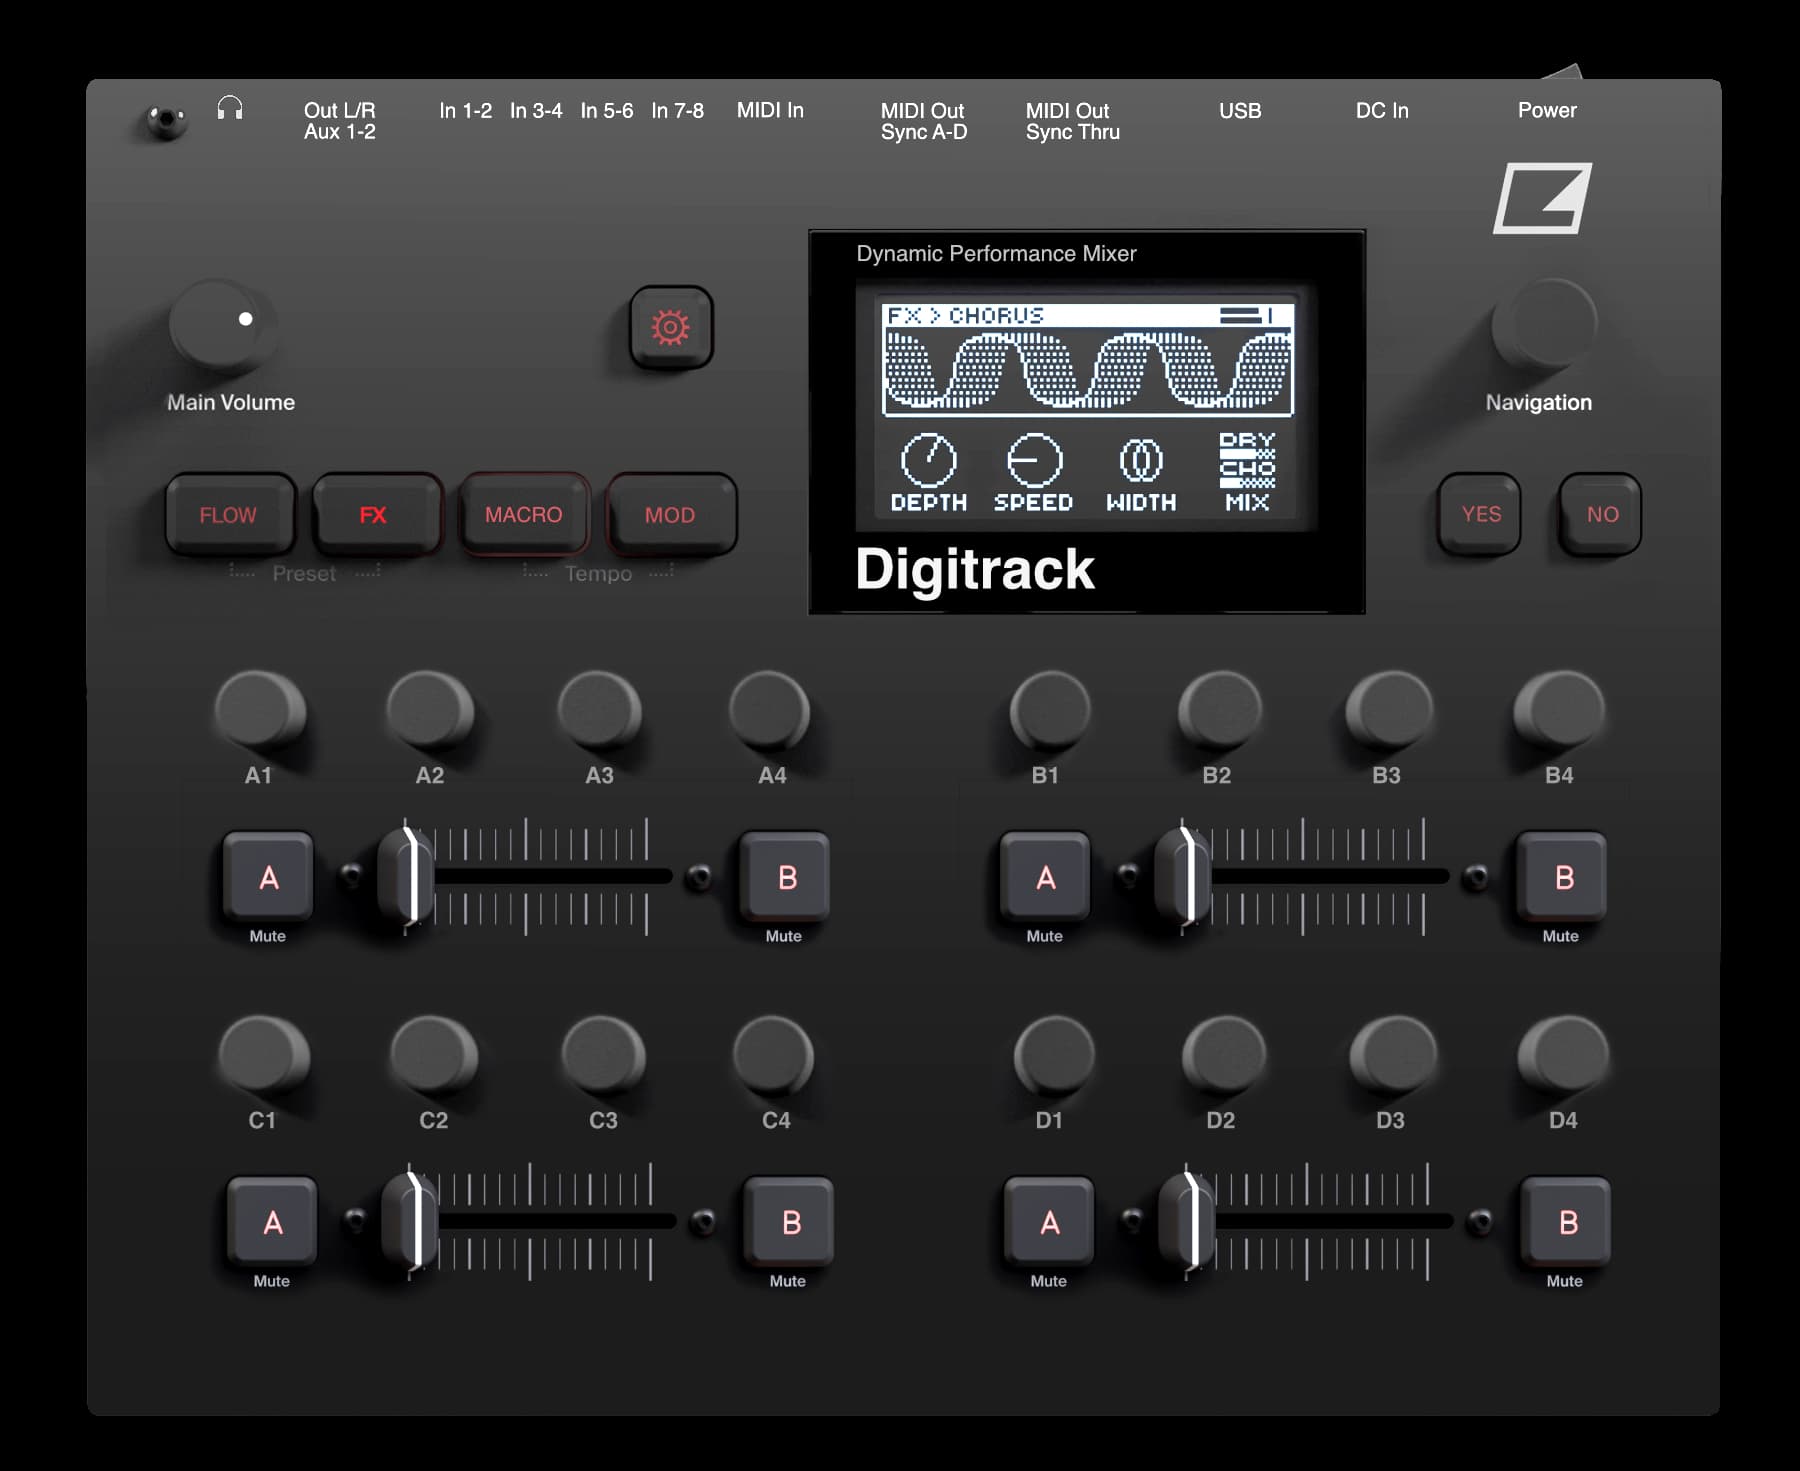The width and height of the screenshot is (1800, 1471).
Task: Click the chorus waveform graphic on display
Action: [1088, 371]
